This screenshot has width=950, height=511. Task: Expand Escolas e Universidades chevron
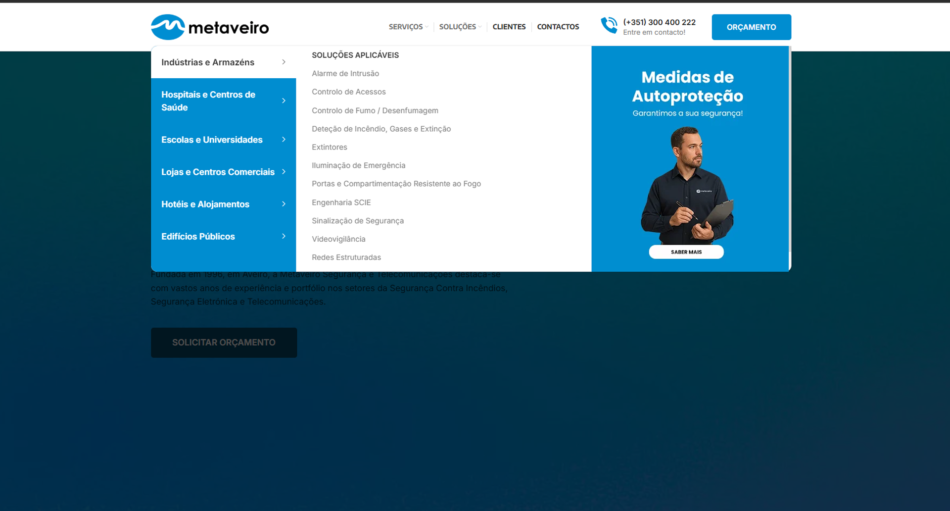click(283, 140)
